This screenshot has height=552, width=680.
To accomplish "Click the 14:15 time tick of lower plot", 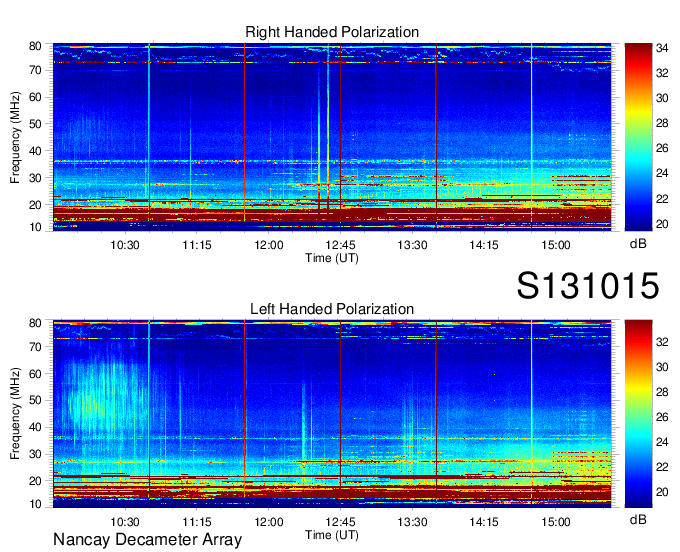I will pos(484,522).
